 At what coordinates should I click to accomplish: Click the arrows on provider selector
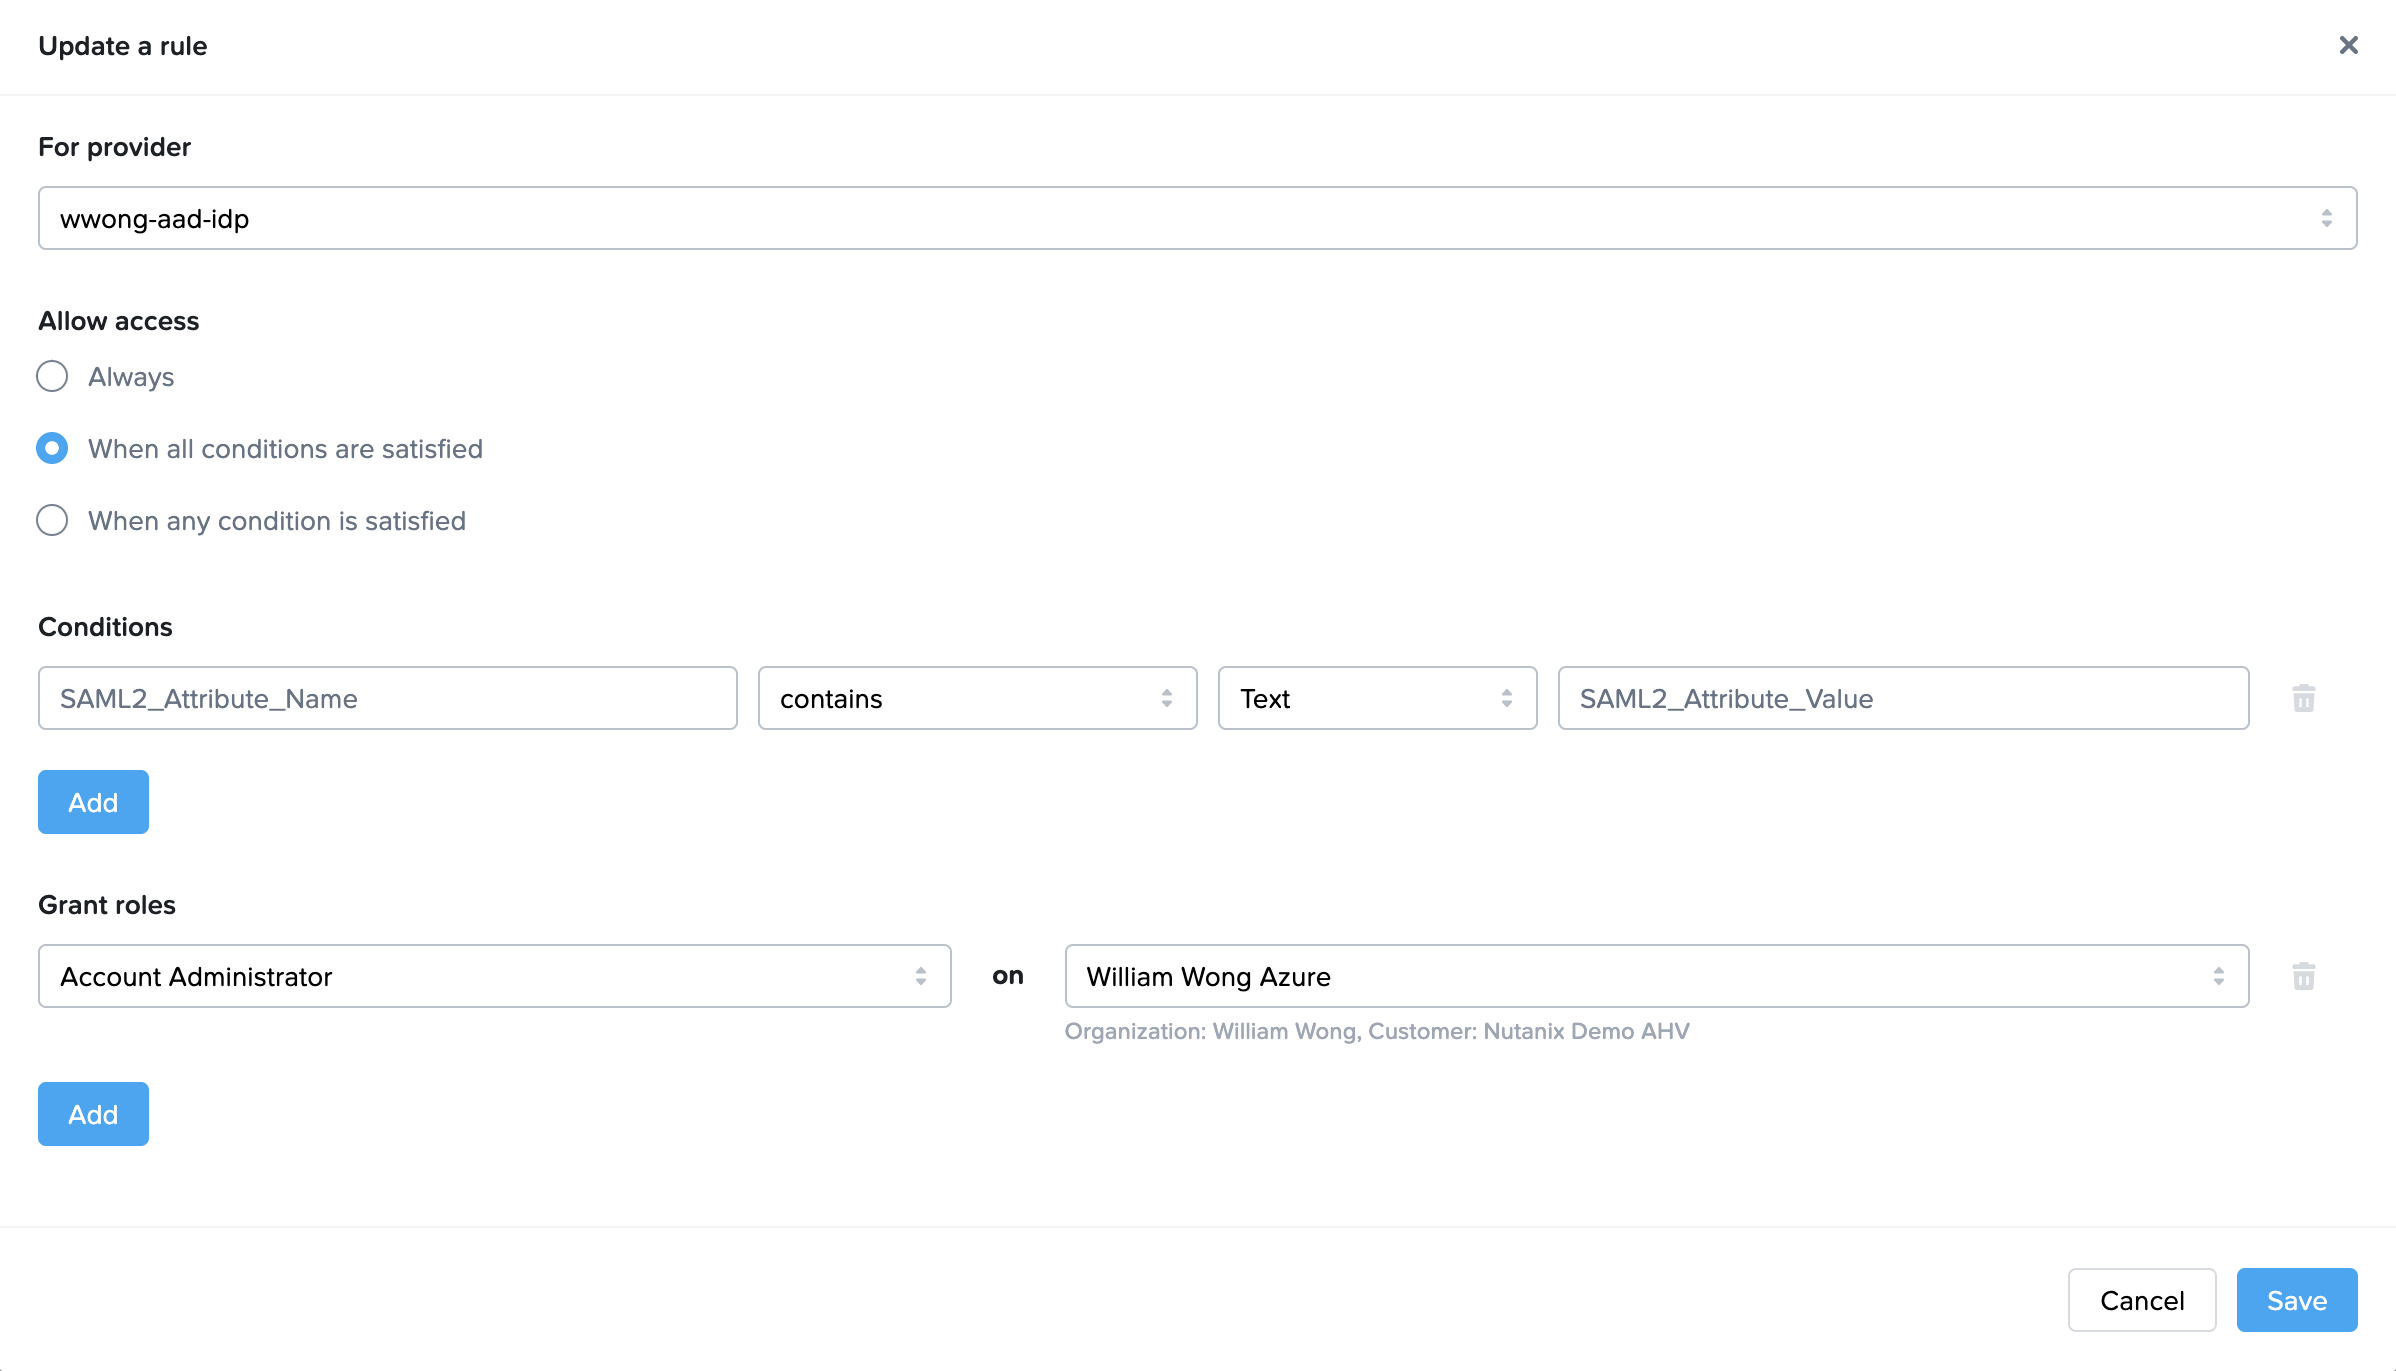coord(2326,218)
